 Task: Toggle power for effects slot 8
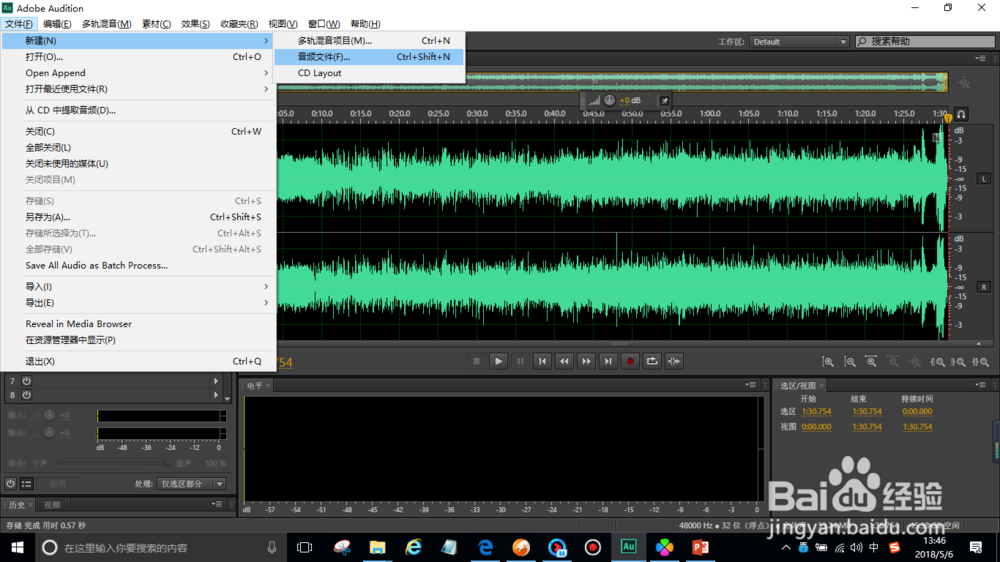coord(27,395)
